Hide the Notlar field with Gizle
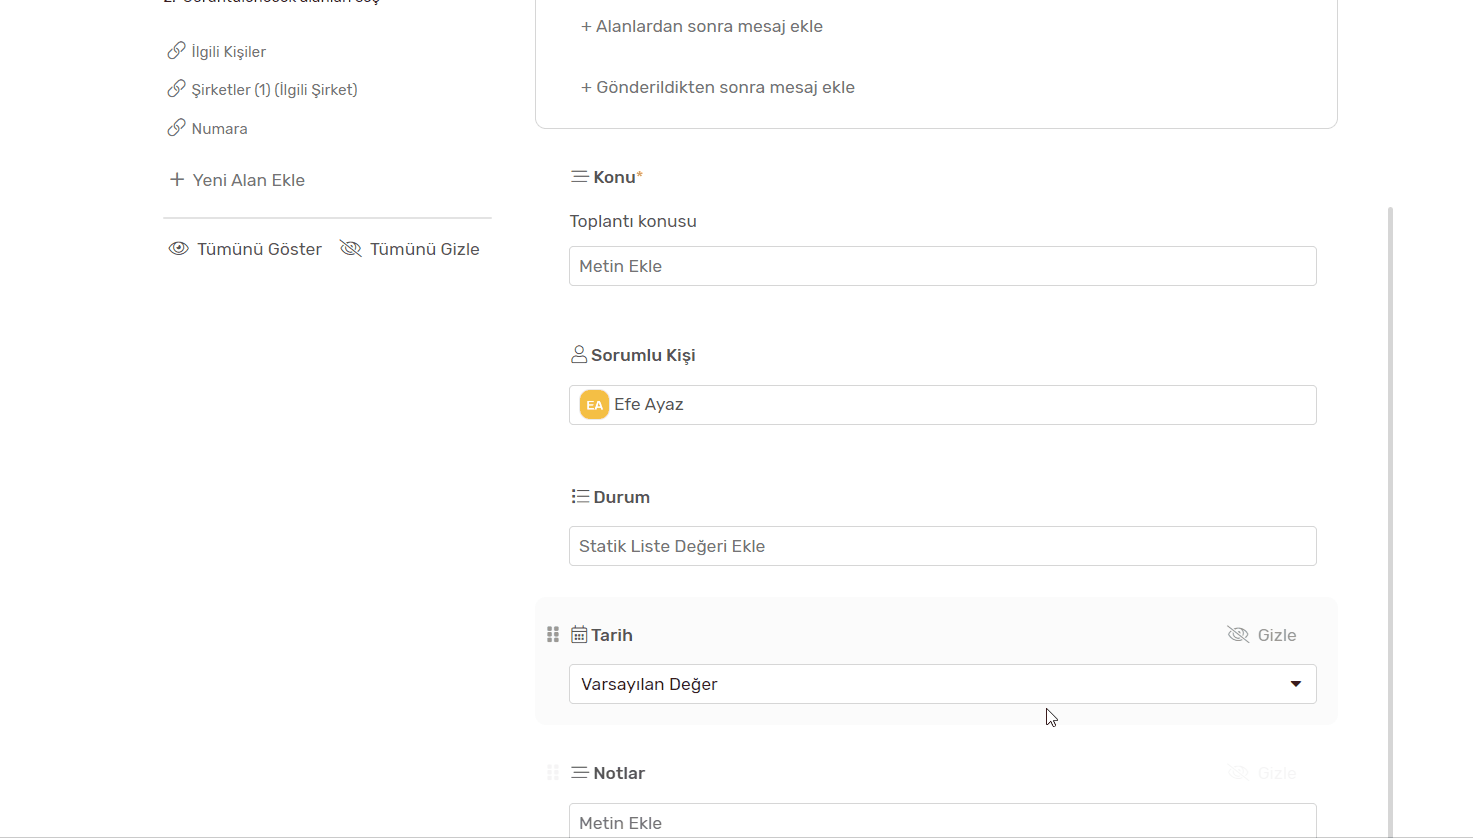This screenshot has height=838, width=1473. 1262,773
